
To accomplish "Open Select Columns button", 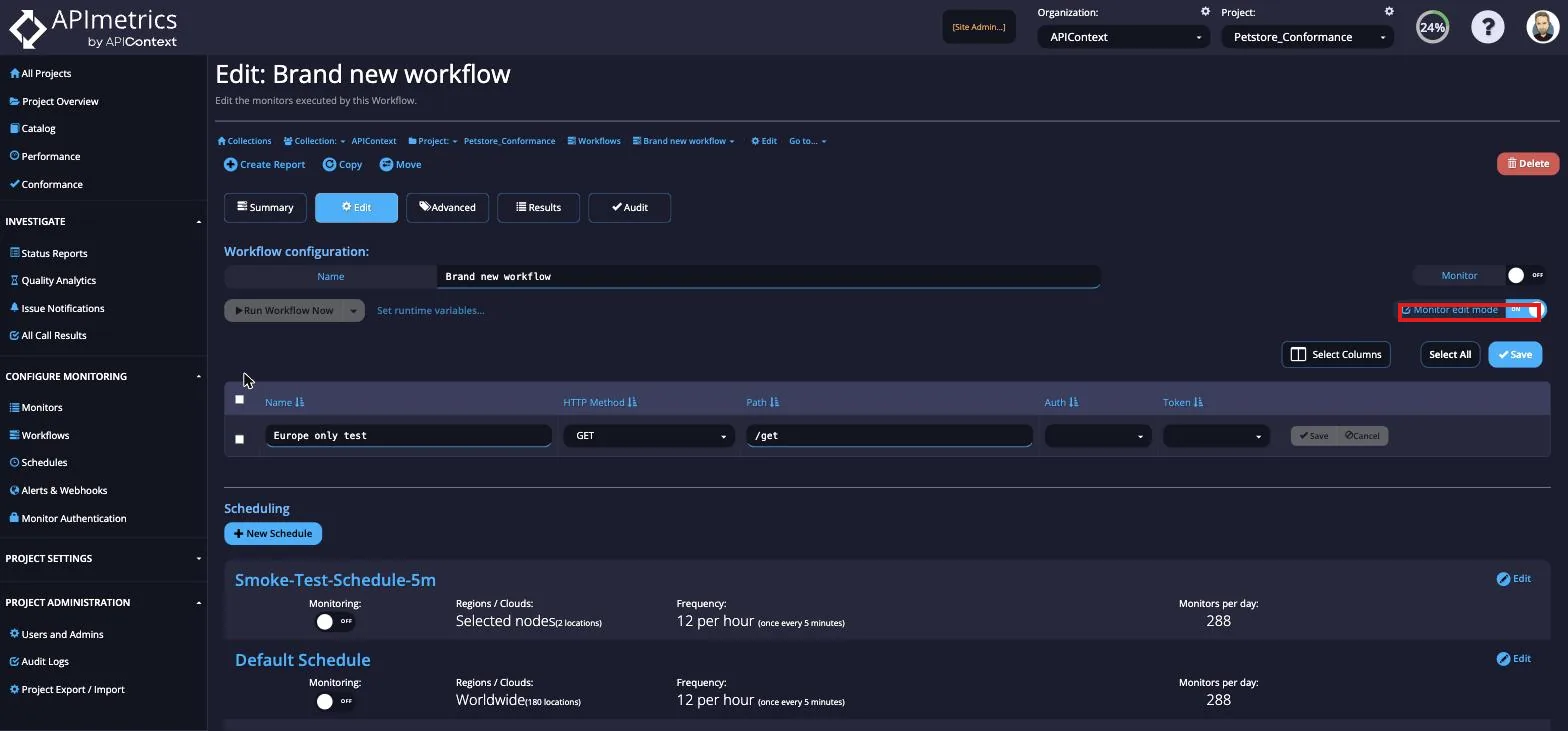I will [x=1336, y=354].
